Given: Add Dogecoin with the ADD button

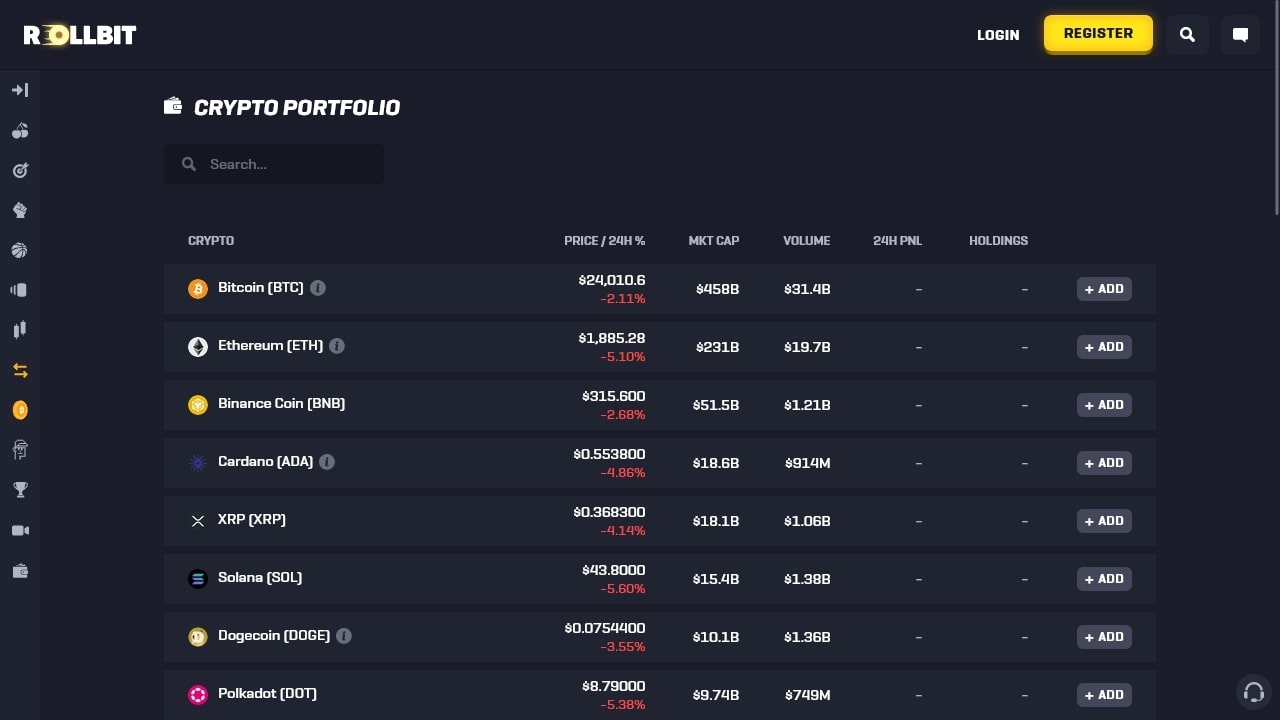Looking at the screenshot, I should (x=1104, y=637).
